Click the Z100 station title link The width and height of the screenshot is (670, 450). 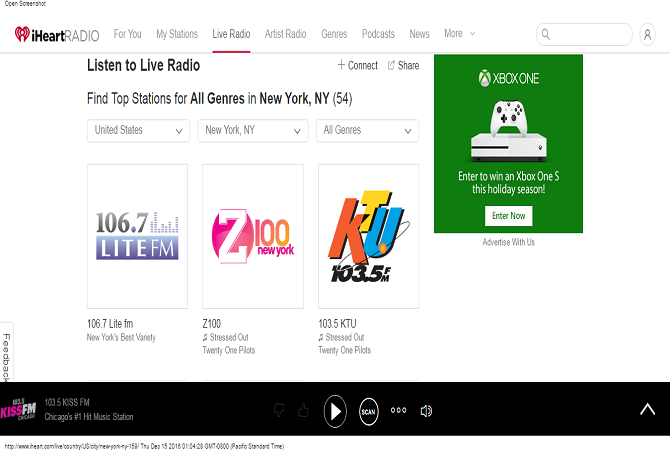point(212,324)
